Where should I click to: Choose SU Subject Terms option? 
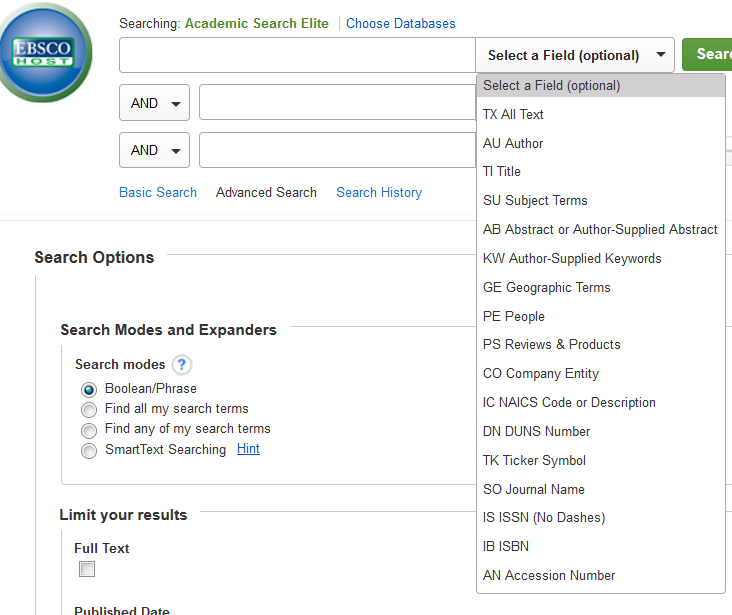535,201
